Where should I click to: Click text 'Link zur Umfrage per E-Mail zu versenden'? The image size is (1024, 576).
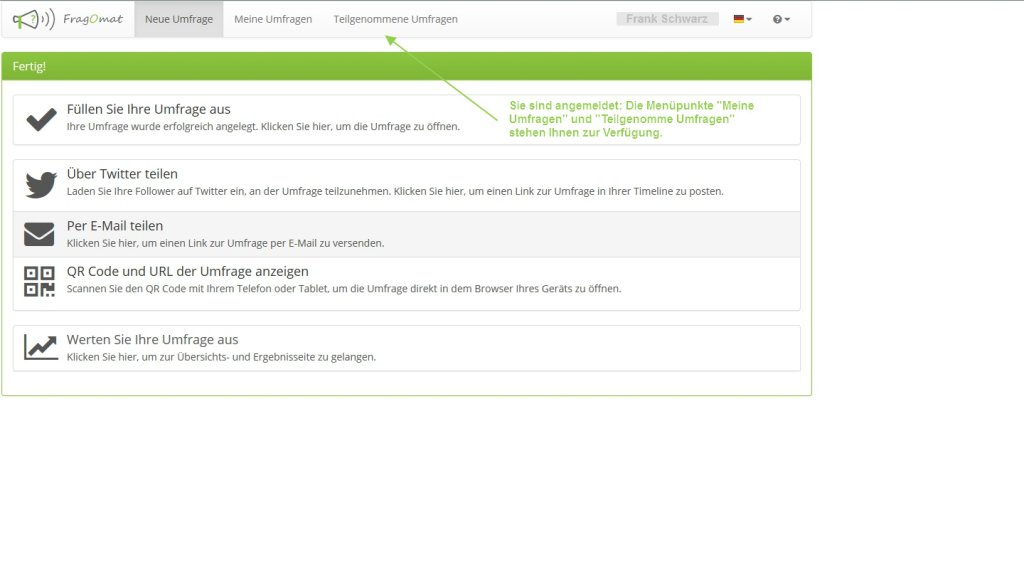click(286, 243)
